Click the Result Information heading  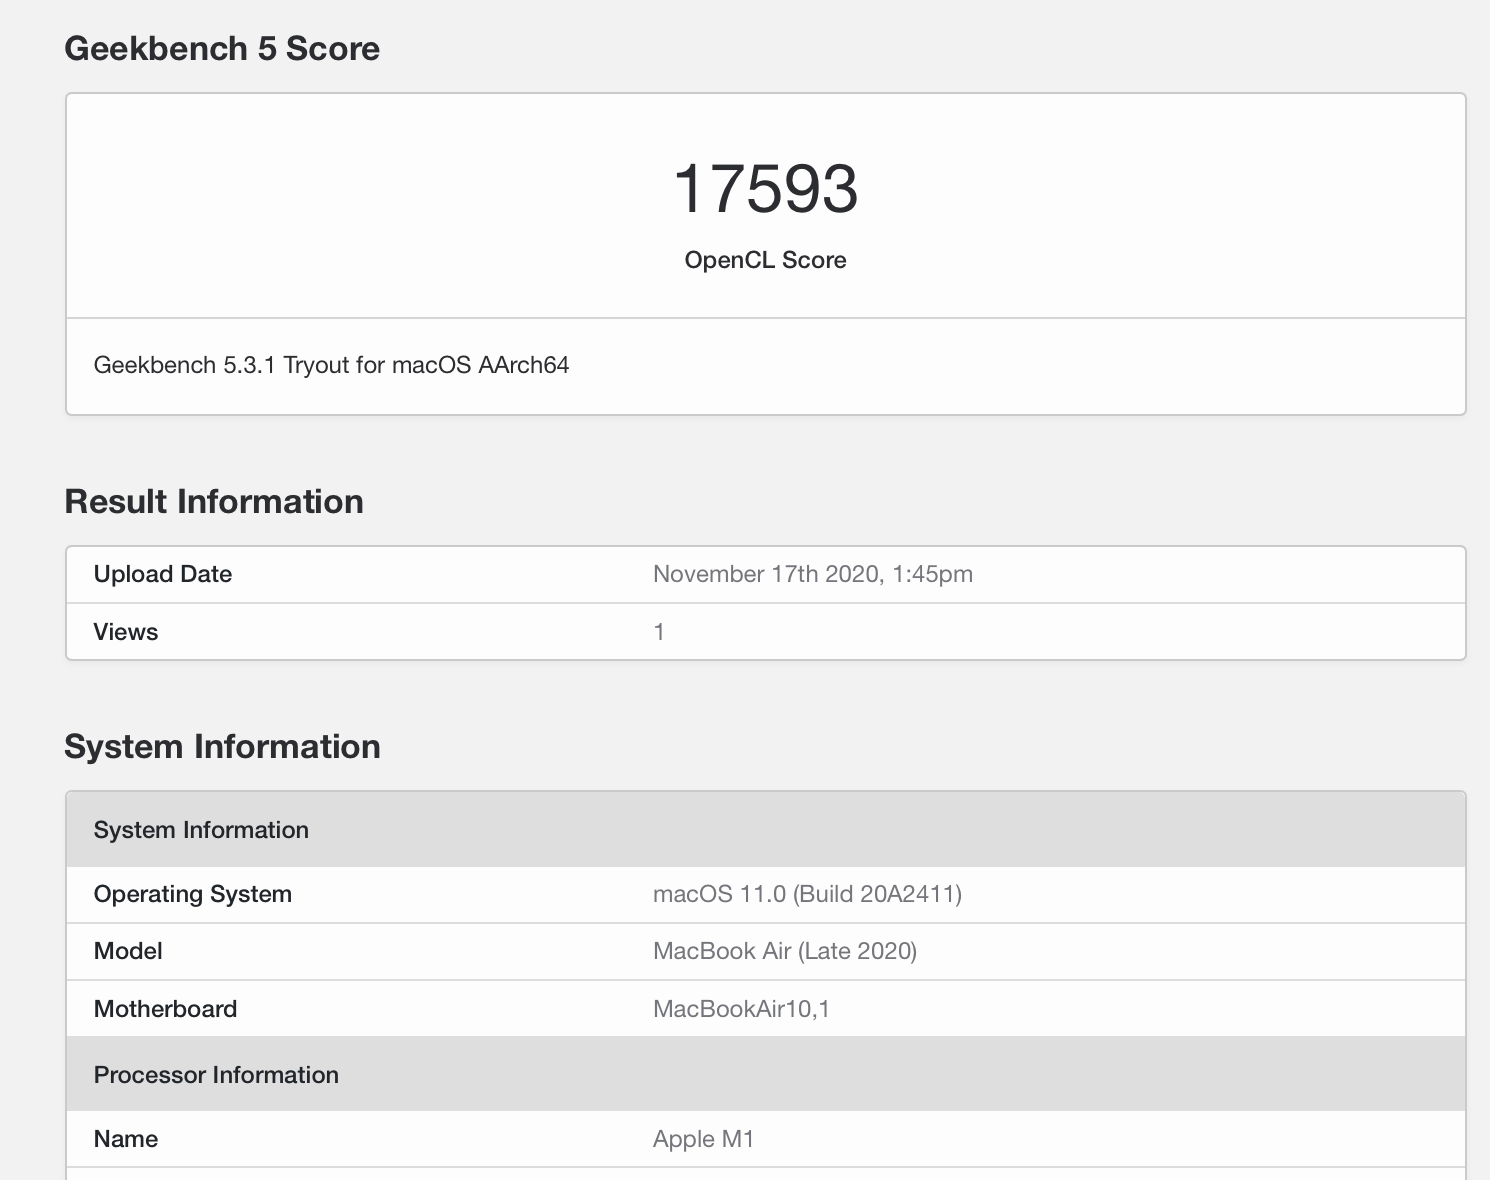click(214, 501)
